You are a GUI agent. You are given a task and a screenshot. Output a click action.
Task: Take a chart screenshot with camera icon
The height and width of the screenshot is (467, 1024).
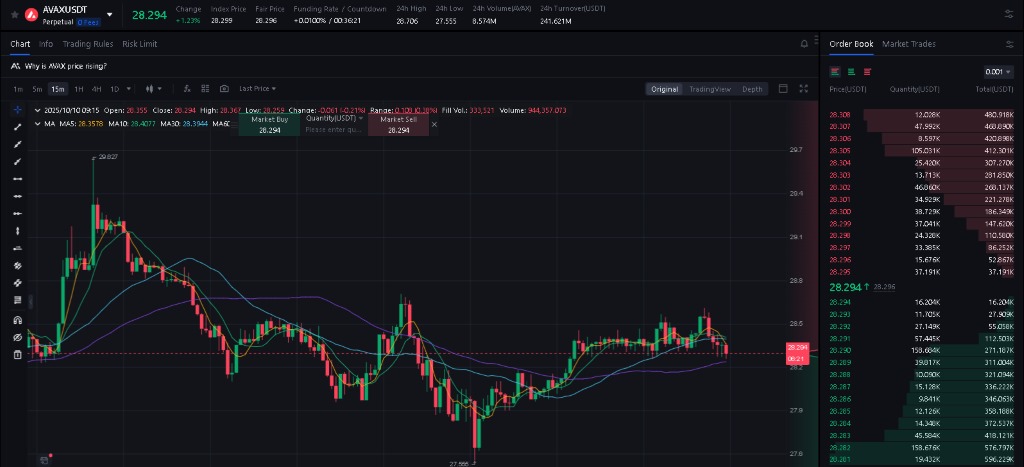[224, 88]
